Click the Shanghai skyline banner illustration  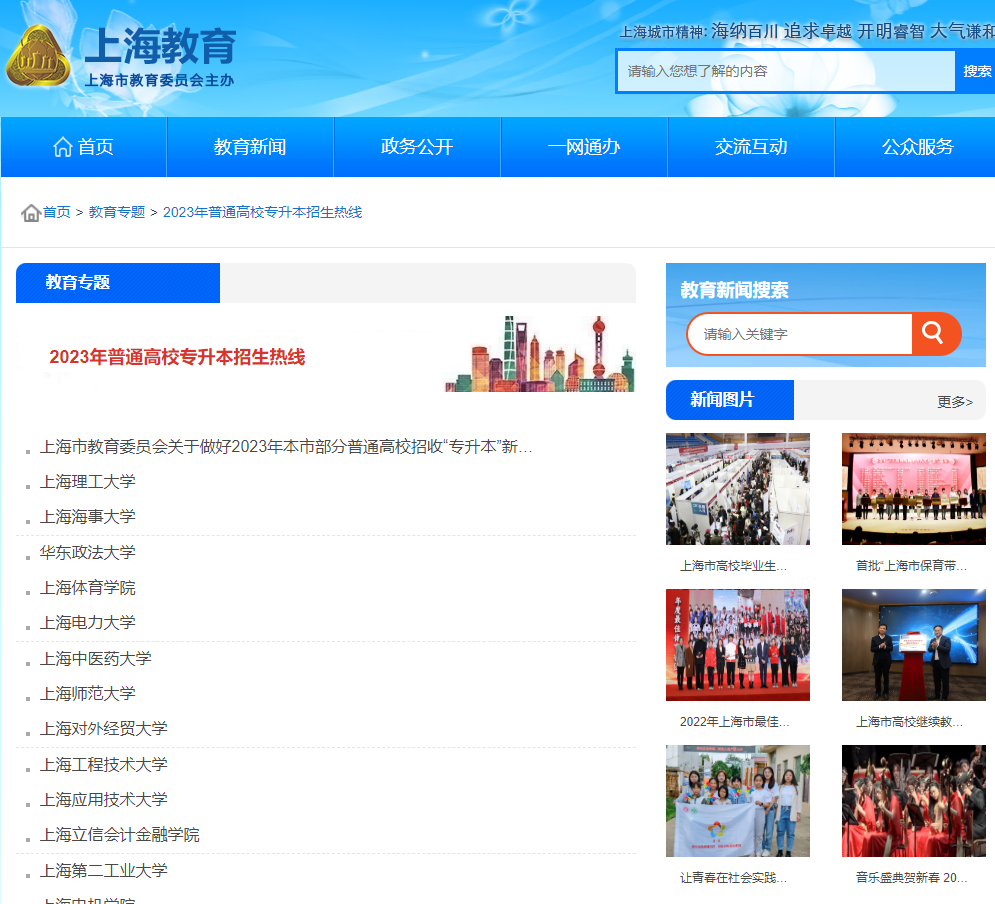tap(540, 354)
